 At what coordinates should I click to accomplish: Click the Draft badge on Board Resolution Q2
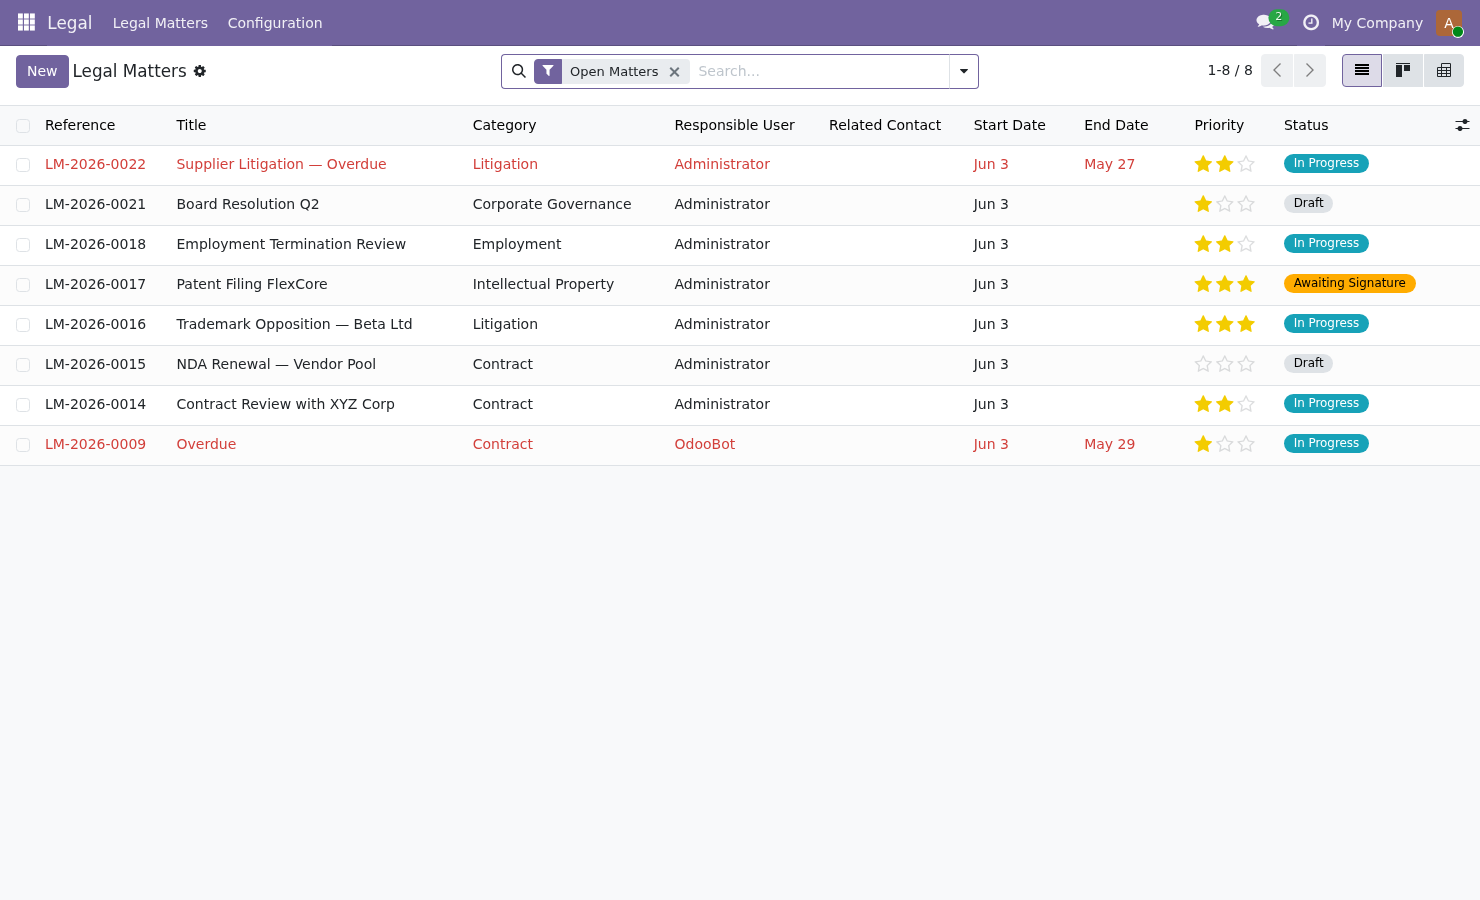1308,203
